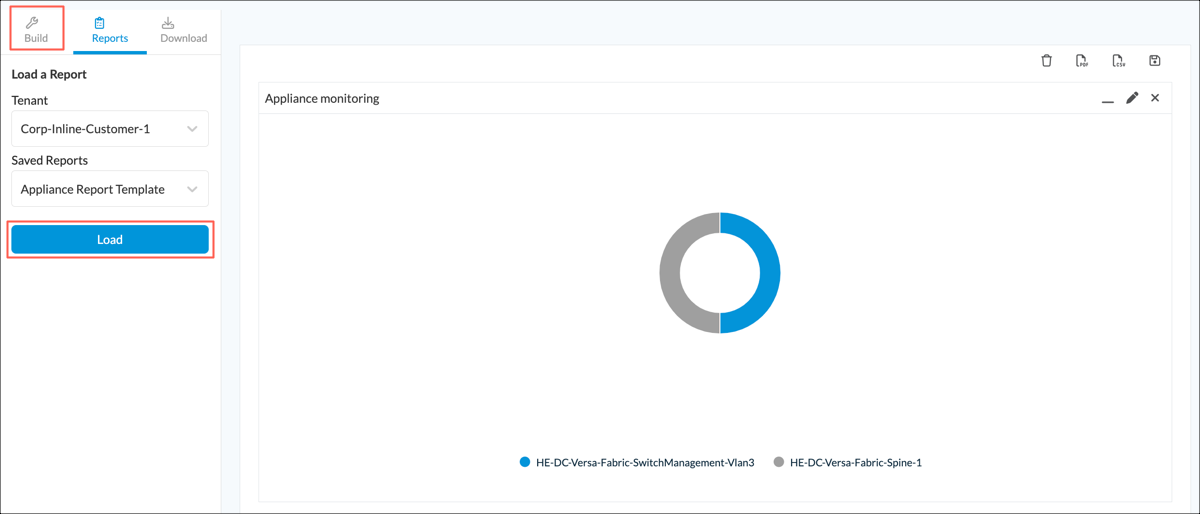Expand the Saved Reports dropdown
Screen dimensions: 1200x514
110,189
